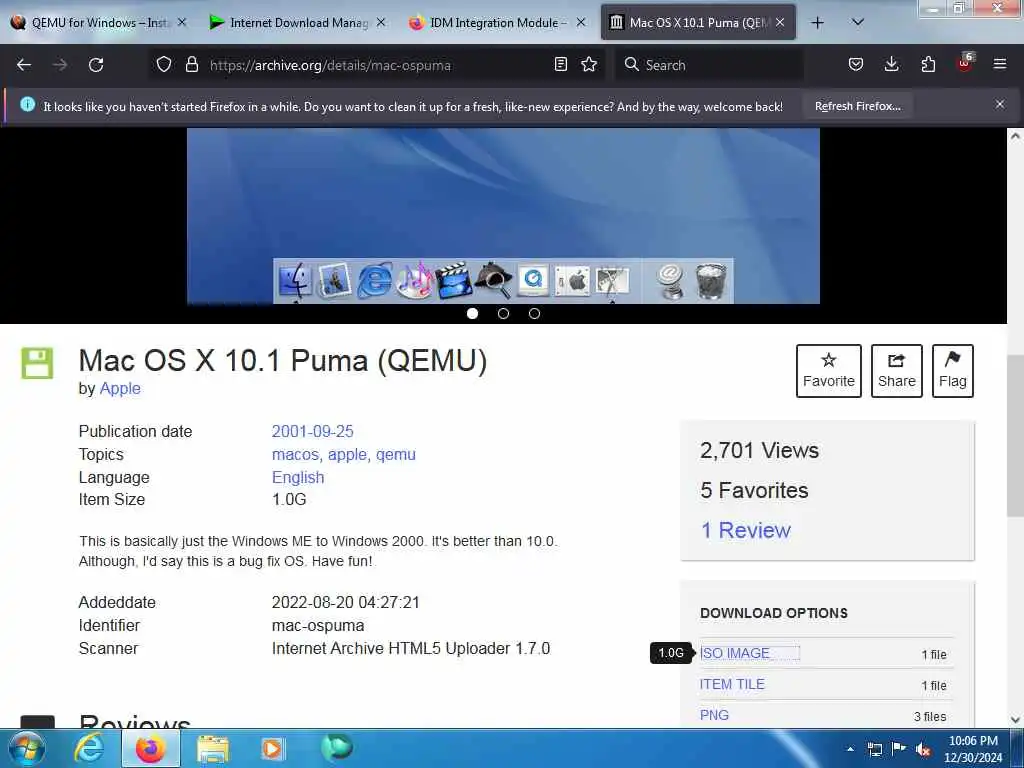Select the third carousel dot indicator
1024x768 pixels.
click(x=534, y=313)
